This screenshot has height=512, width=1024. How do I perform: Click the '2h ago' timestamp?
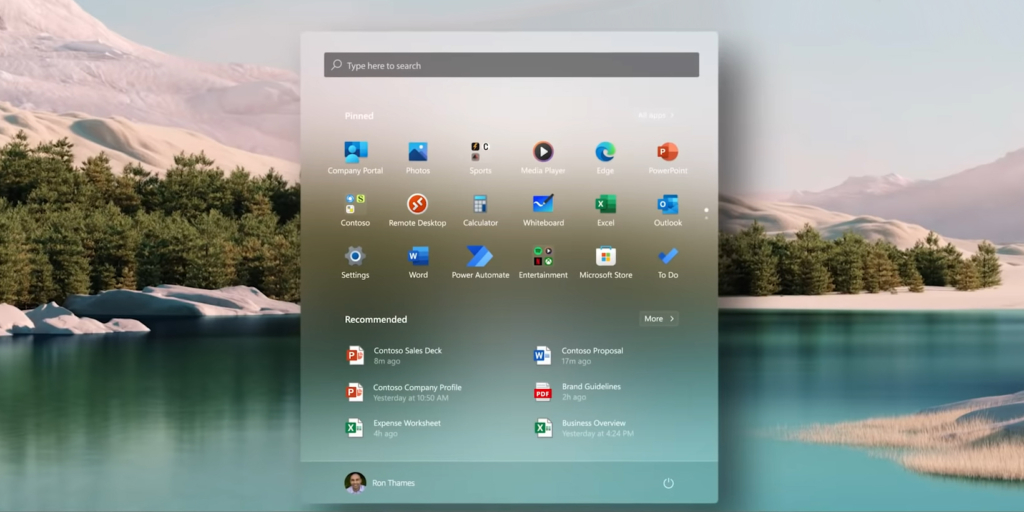(x=574, y=397)
